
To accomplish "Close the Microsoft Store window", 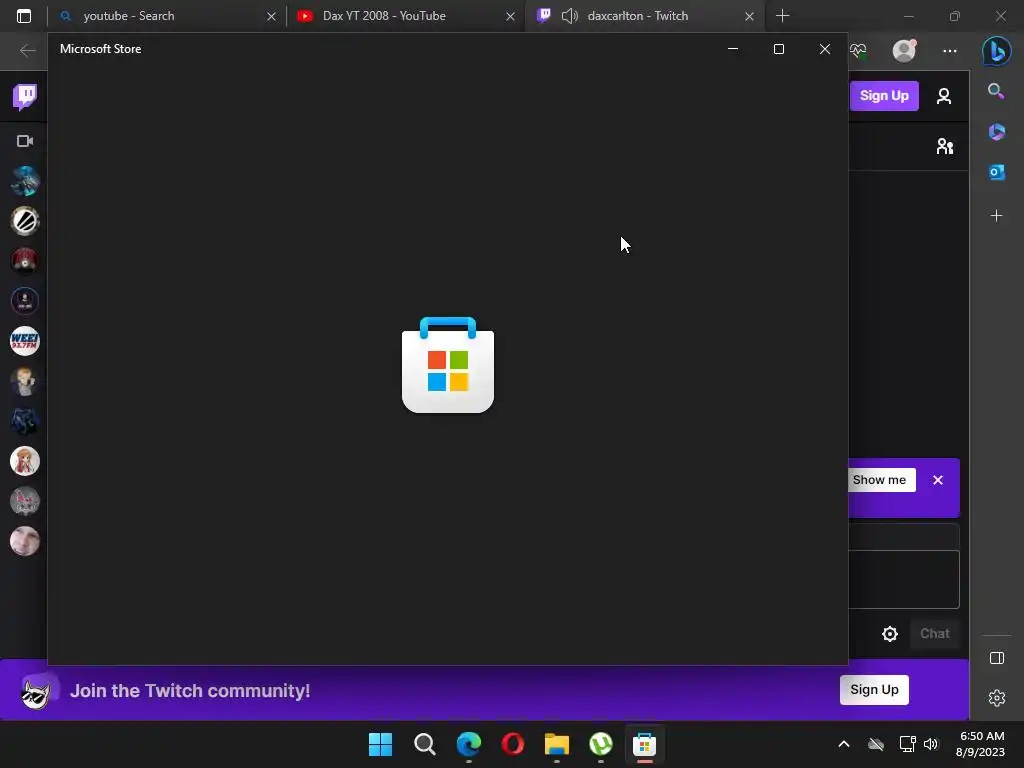I will coord(825,49).
